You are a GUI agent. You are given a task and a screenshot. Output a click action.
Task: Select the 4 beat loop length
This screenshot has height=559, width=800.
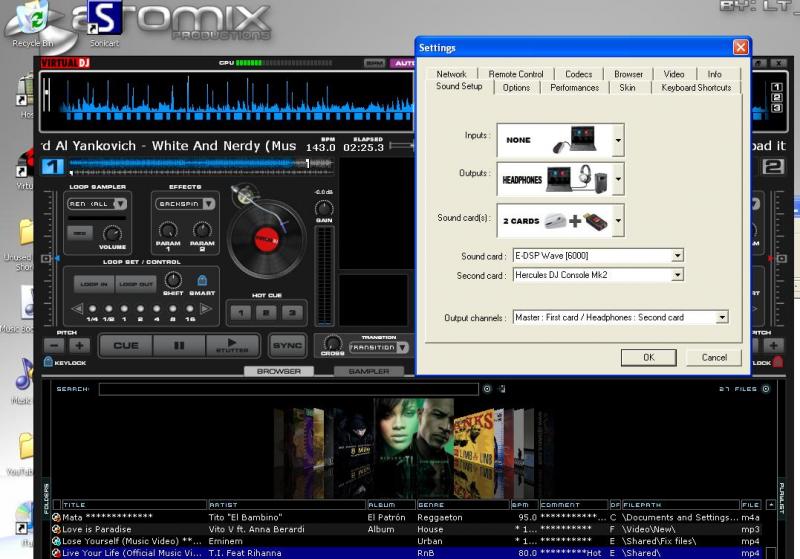pos(157,309)
